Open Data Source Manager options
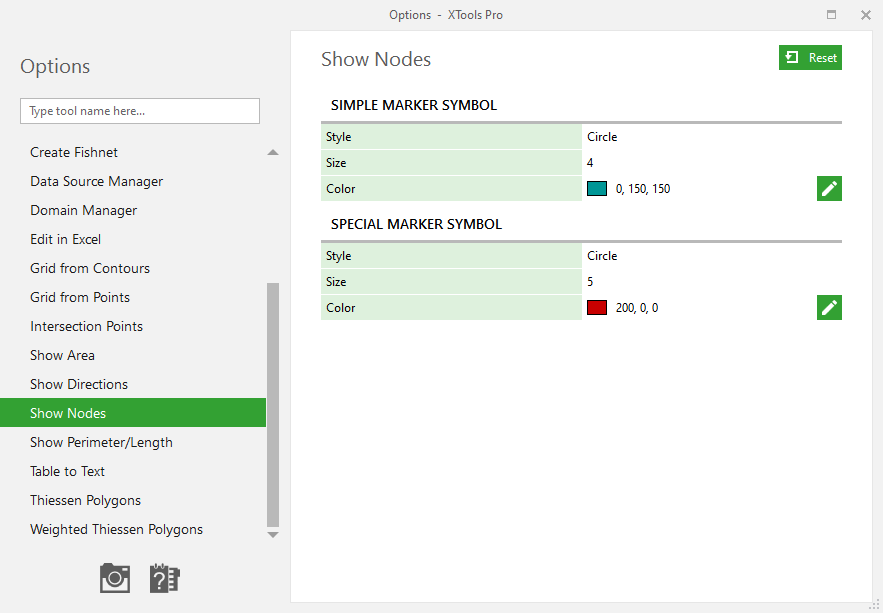This screenshot has width=883, height=613. (133, 181)
